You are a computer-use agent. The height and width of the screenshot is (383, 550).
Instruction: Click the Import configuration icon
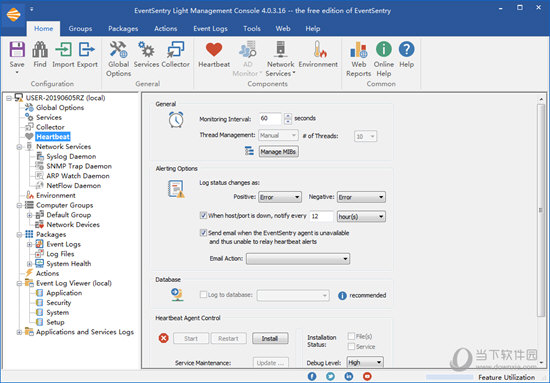pos(63,49)
